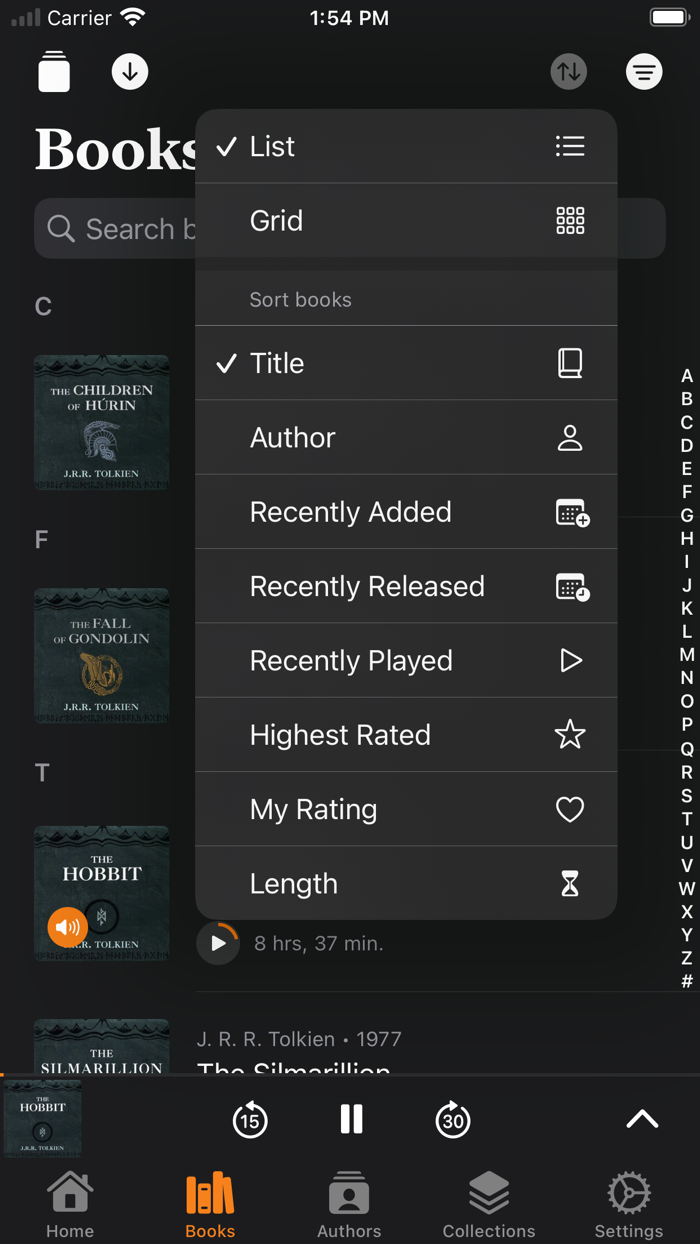Sort books by Title
700x1244 pixels.
[x=406, y=363]
